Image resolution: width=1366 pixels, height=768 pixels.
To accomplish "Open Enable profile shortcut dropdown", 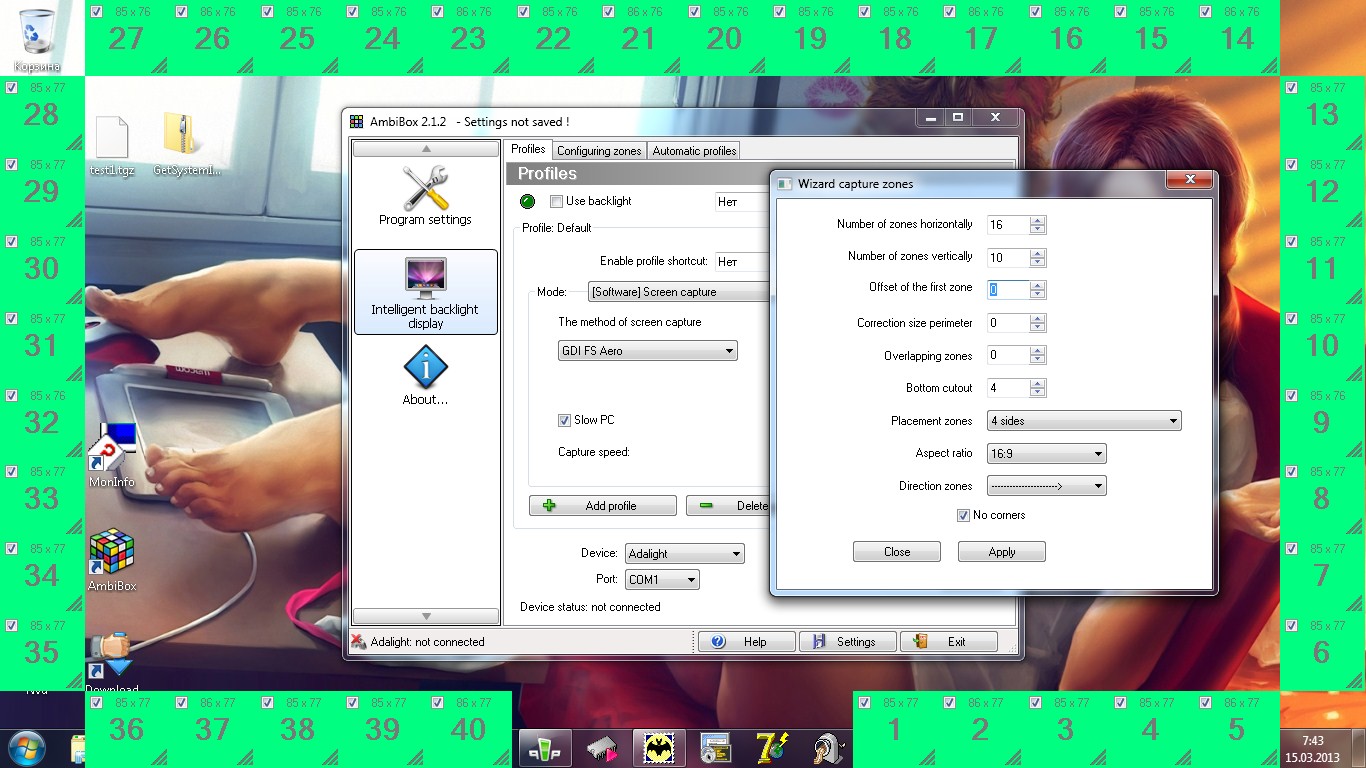I will pyautogui.click(x=742, y=261).
